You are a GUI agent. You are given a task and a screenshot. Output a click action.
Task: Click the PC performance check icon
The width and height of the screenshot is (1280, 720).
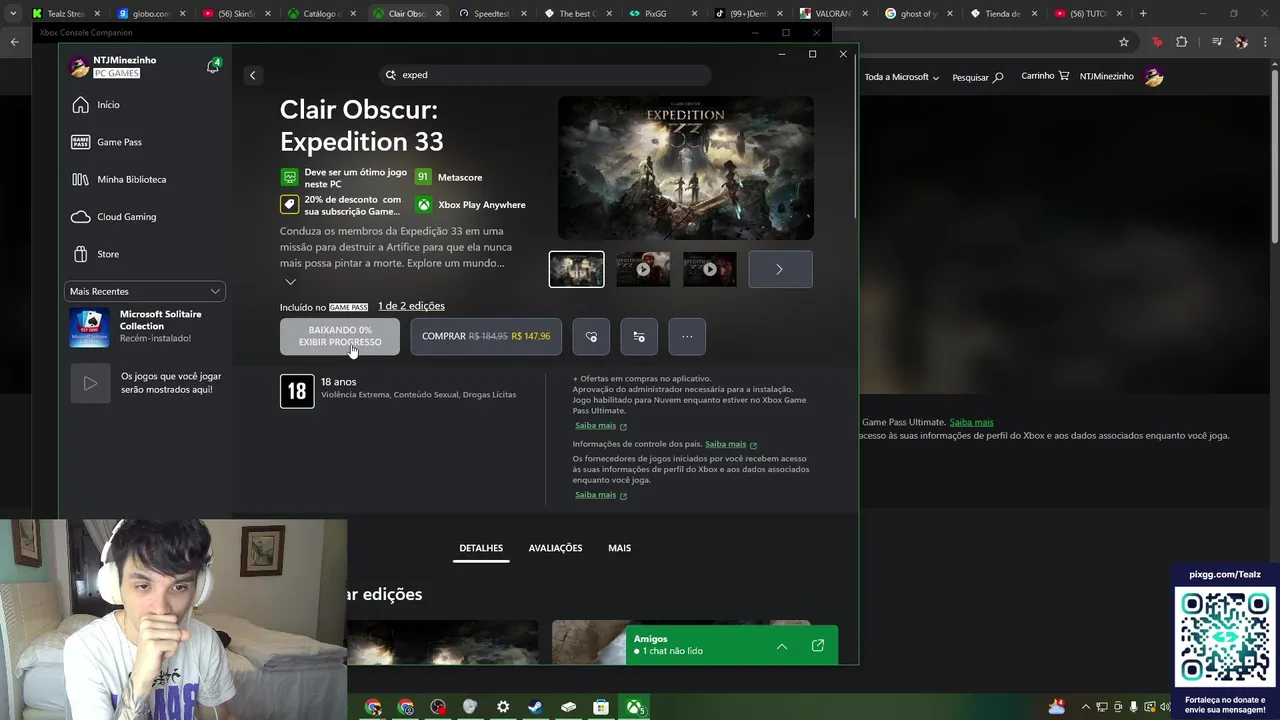coord(289,177)
